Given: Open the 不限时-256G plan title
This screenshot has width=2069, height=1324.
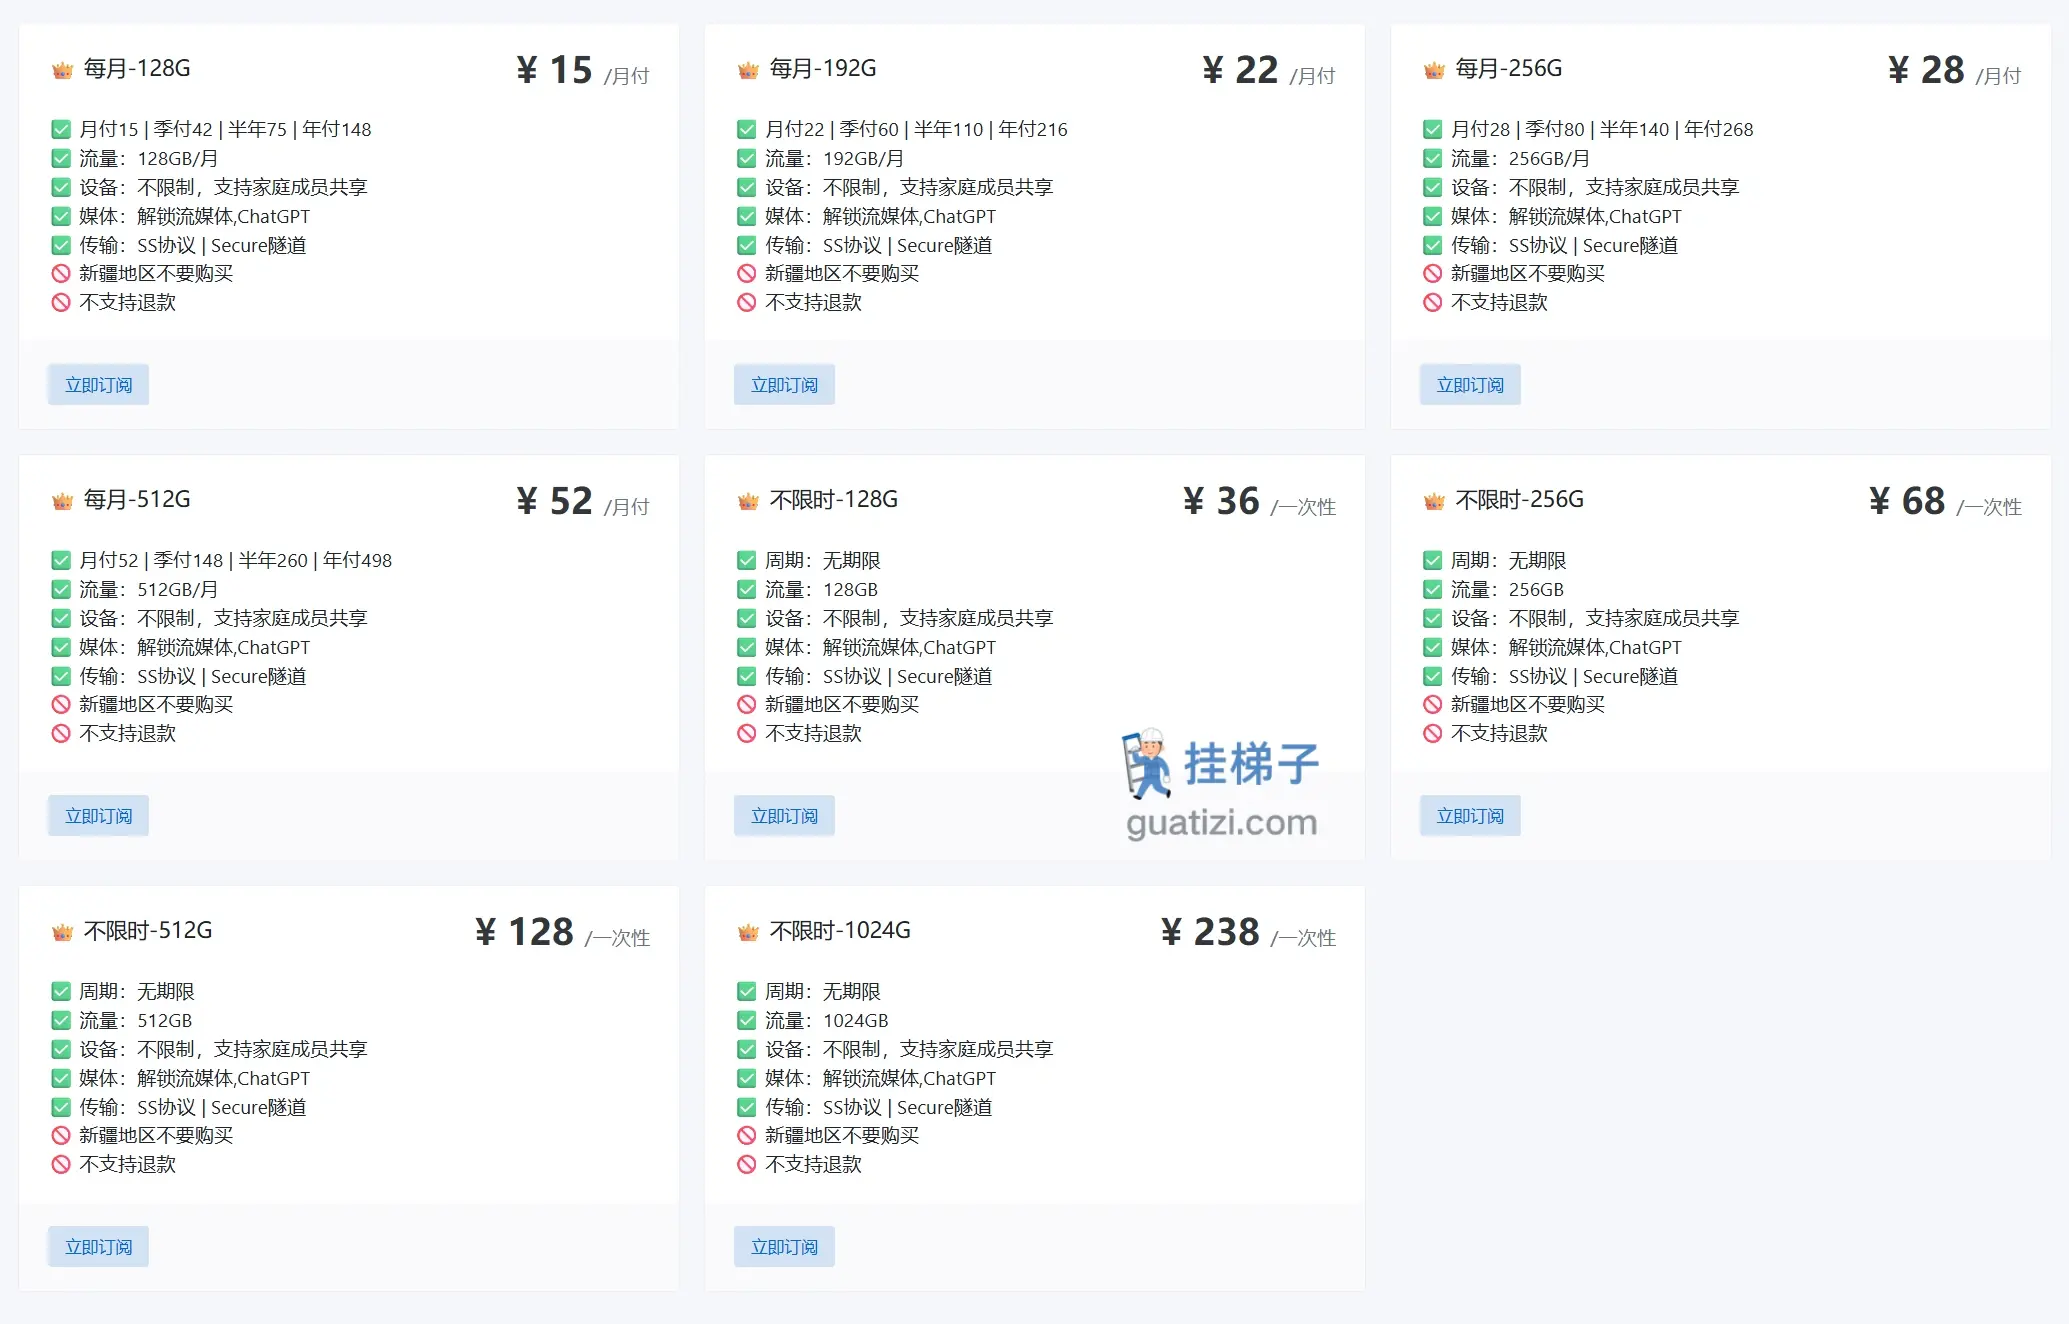Looking at the screenshot, I should click(x=1519, y=499).
